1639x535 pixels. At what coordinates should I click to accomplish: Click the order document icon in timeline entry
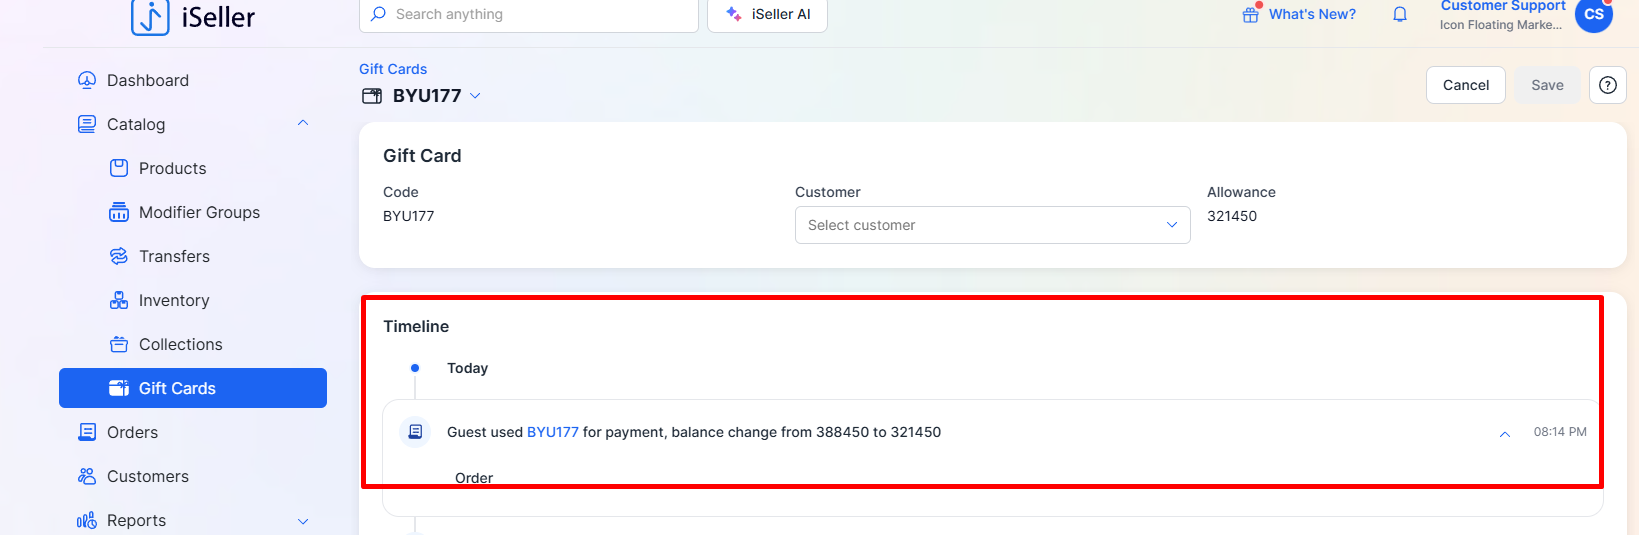click(415, 432)
